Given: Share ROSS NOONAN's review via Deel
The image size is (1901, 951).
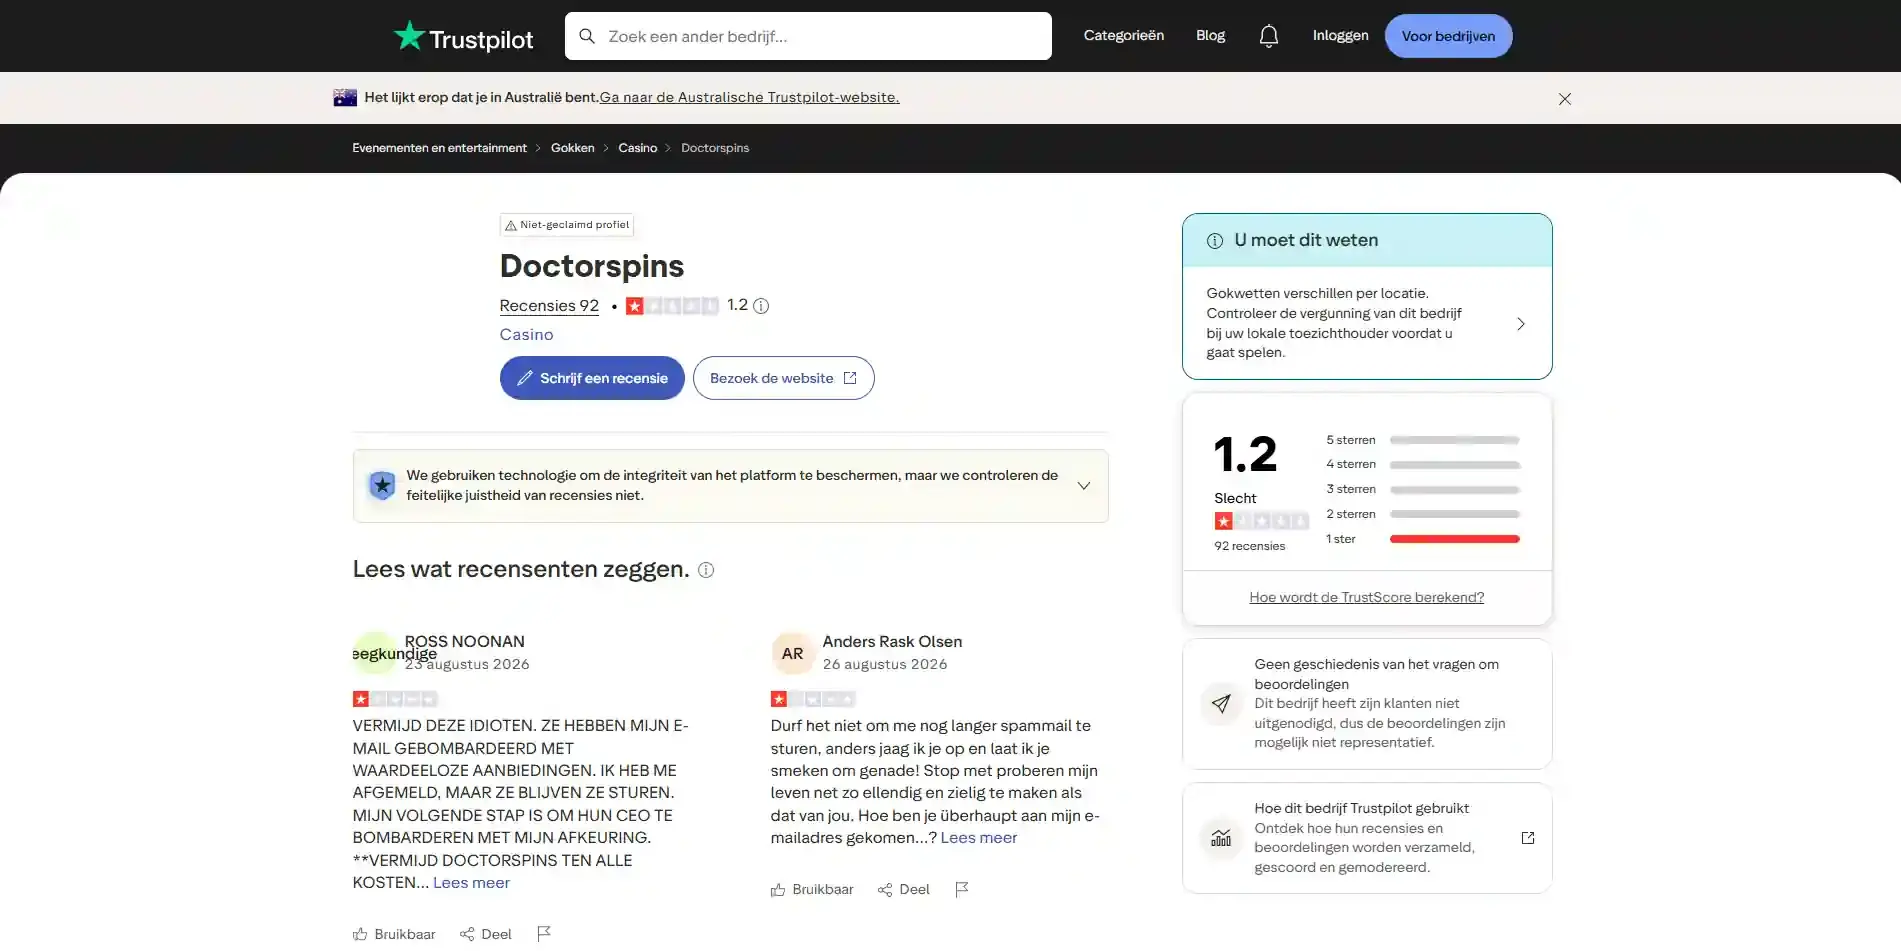Looking at the screenshot, I should click(486, 934).
